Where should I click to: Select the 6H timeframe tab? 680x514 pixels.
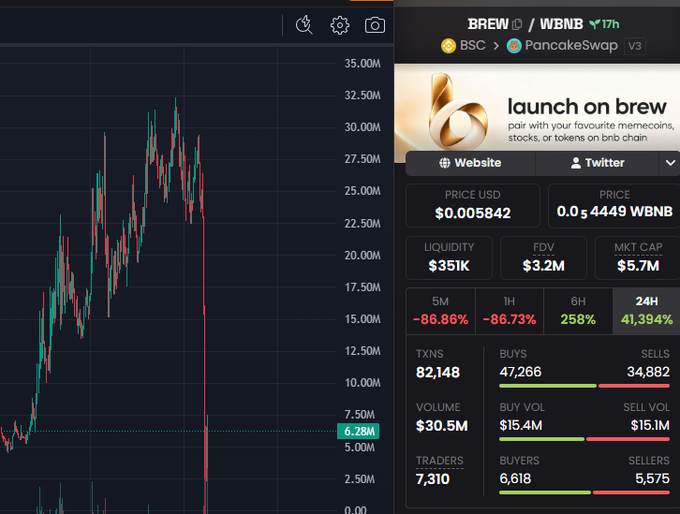pos(578,311)
